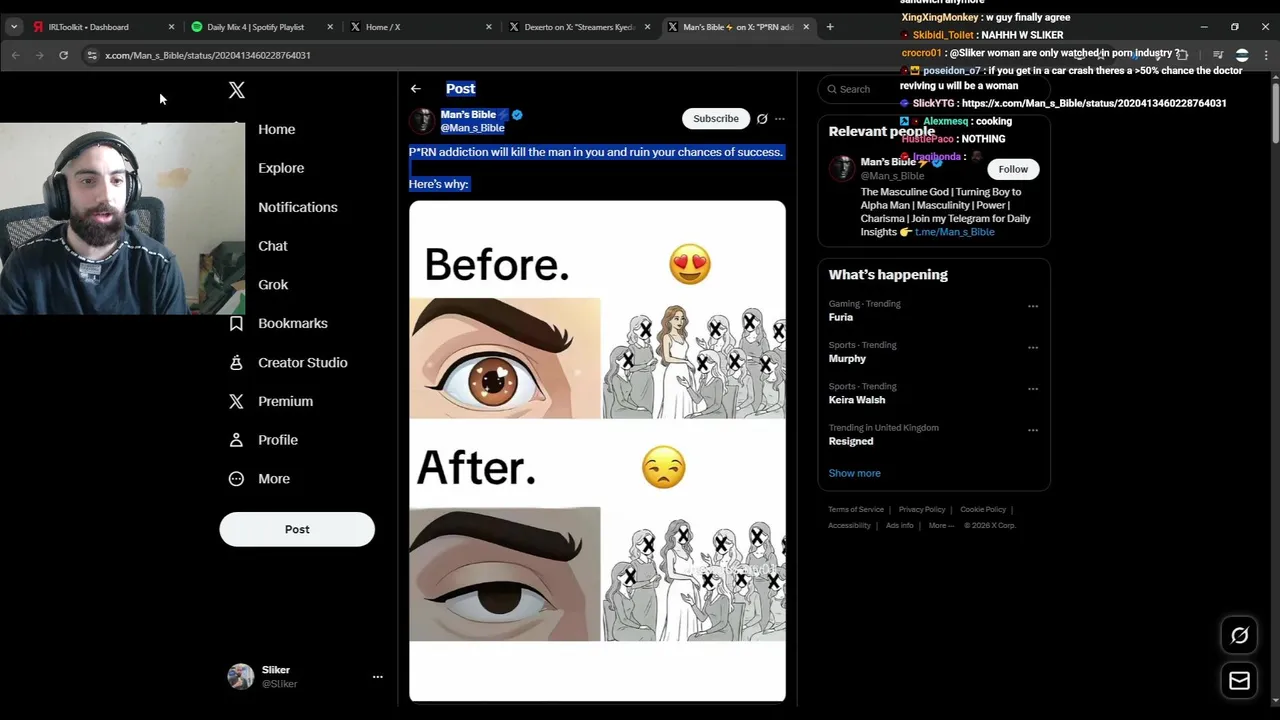1280x720 pixels.
Task: Go back using the Post arrow
Action: [x=416, y=89]
